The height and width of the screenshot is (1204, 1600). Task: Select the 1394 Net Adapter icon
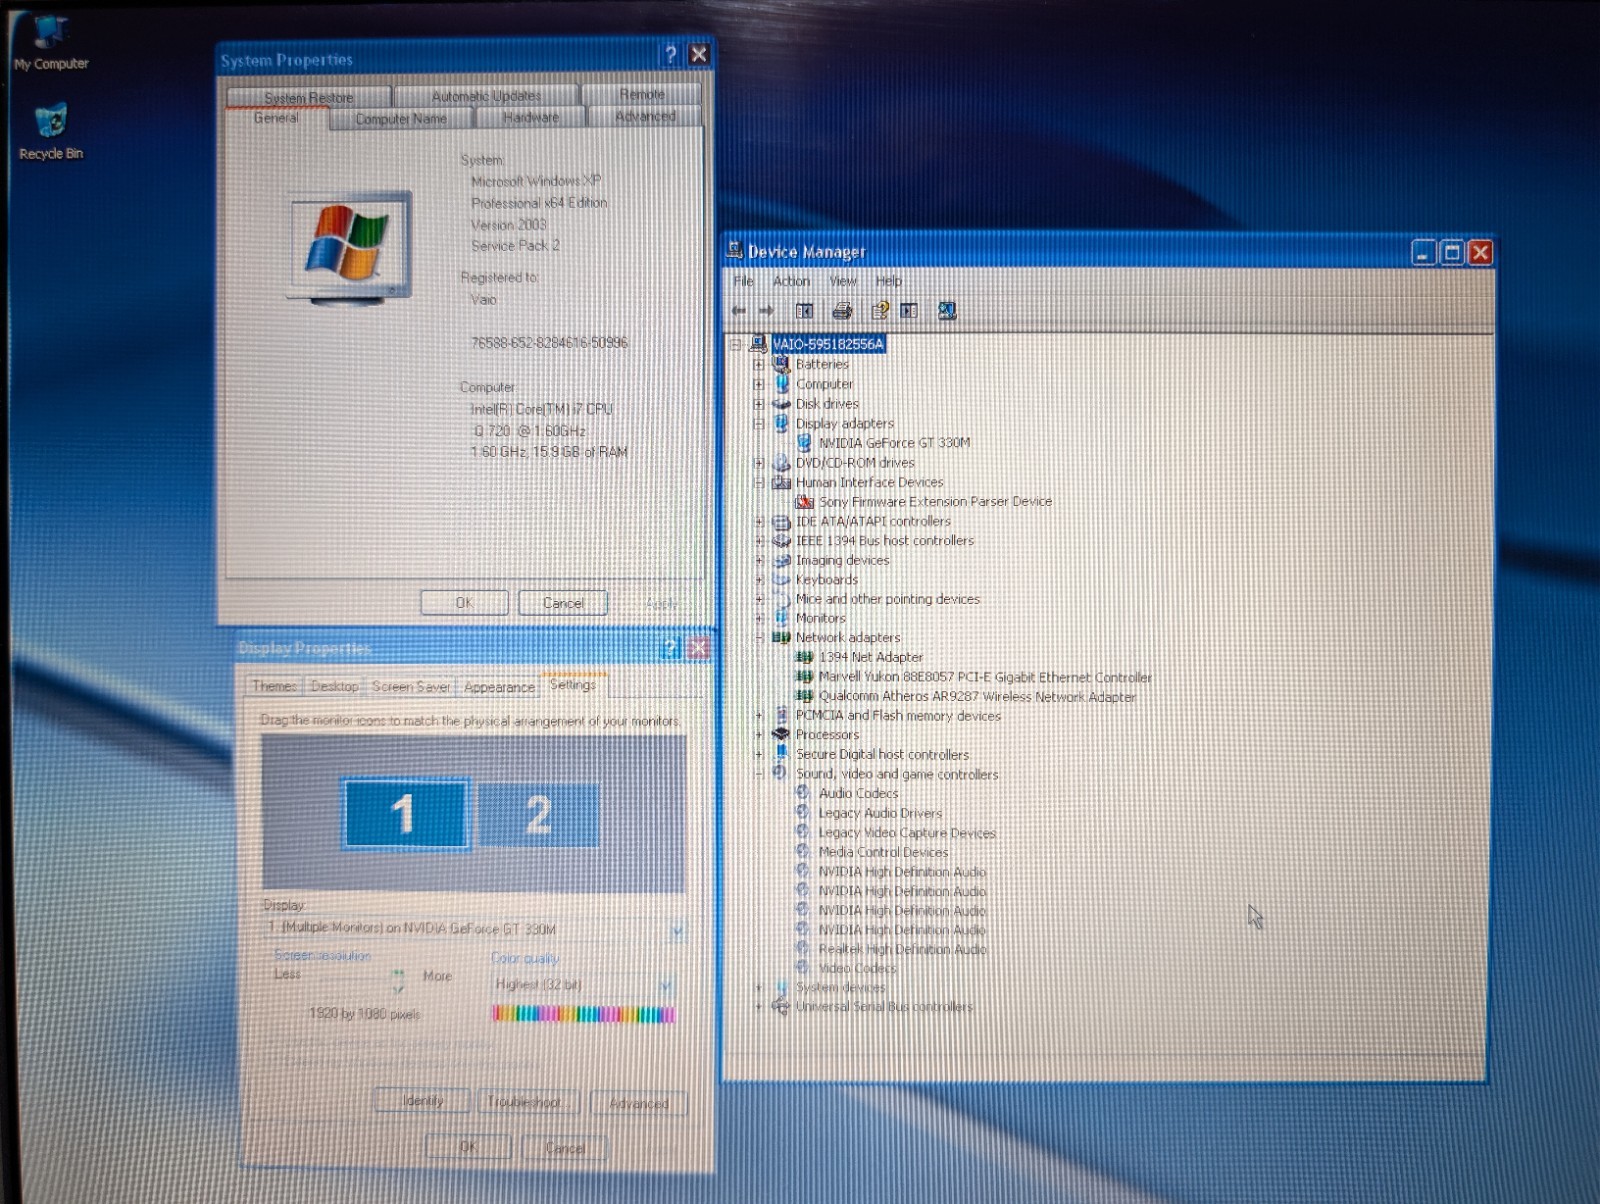804,657
